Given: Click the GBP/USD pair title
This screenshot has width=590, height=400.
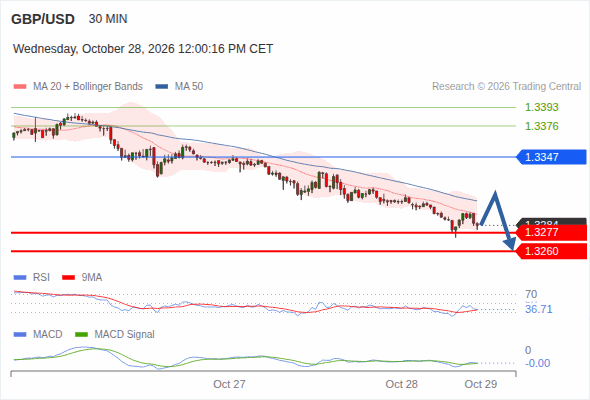Looking at the screenshot, I should [43, 19].
